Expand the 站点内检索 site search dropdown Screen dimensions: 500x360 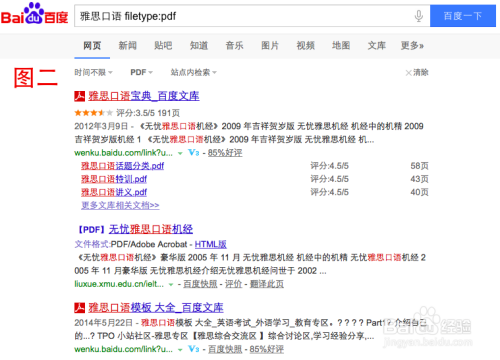(x=194, y=72)
